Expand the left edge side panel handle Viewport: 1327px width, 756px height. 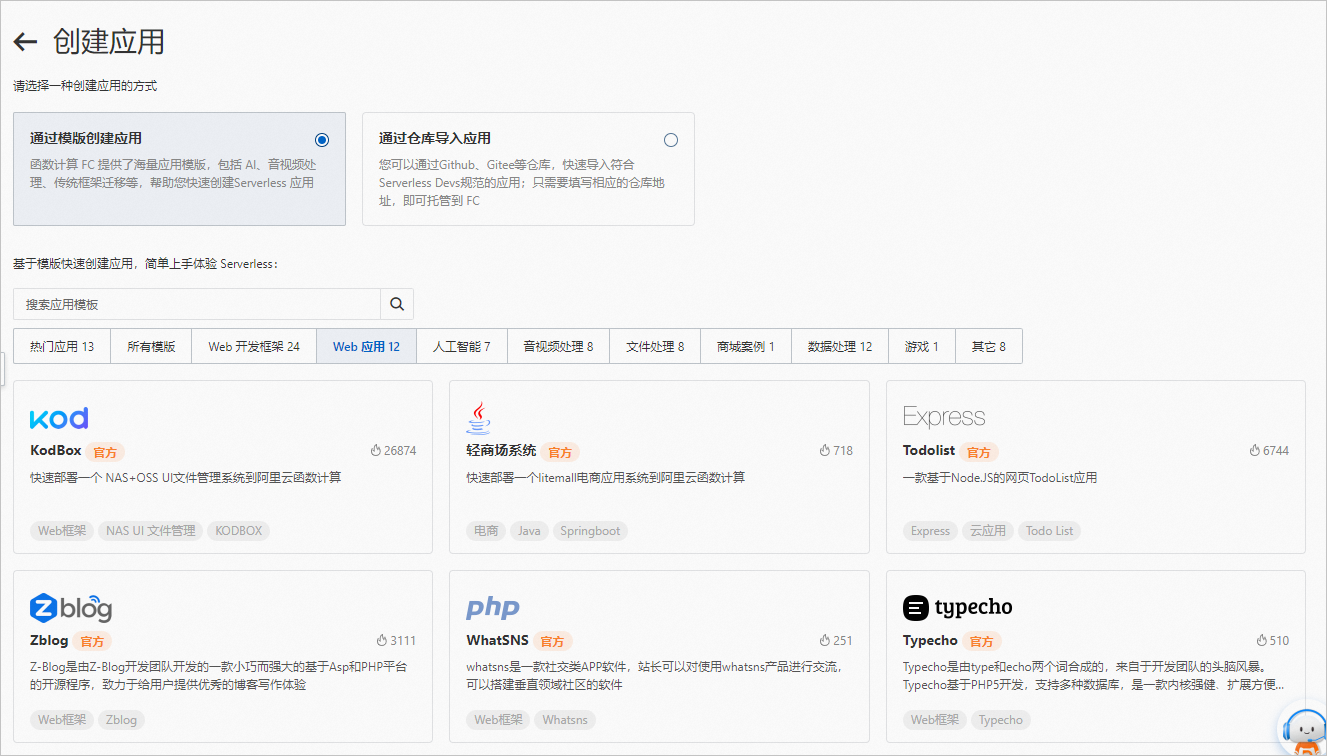pos(3,367)
